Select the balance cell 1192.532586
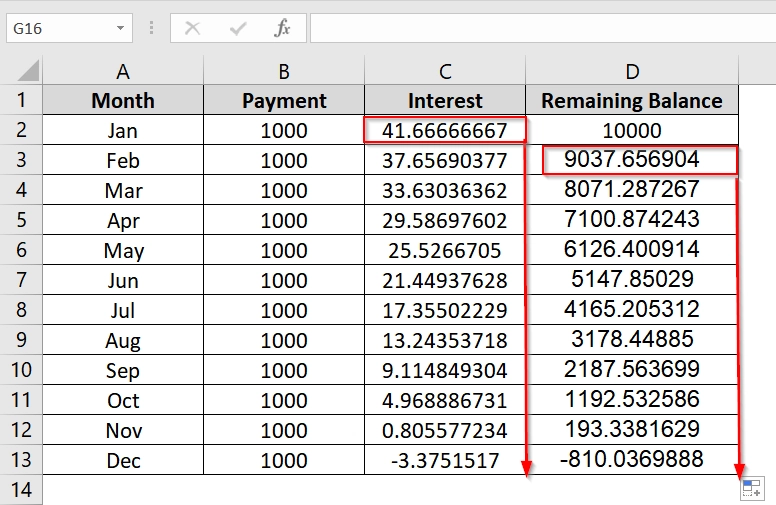 632,400
